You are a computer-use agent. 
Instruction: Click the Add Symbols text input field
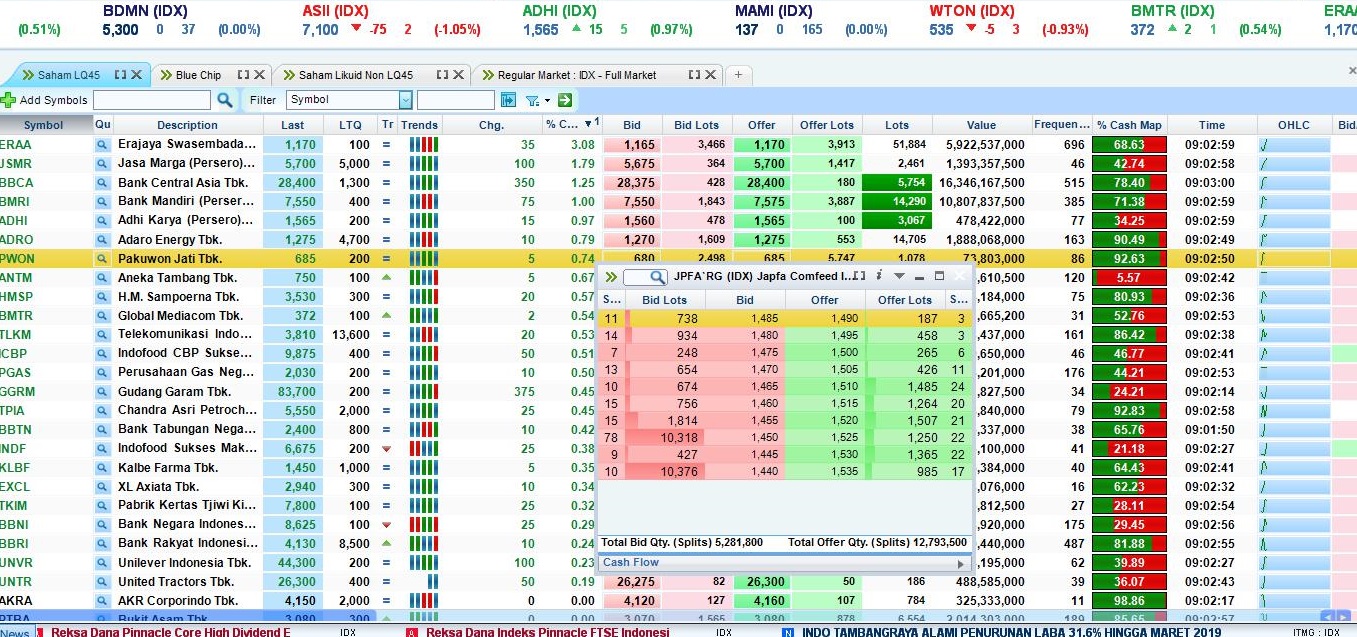click(152, 100)
